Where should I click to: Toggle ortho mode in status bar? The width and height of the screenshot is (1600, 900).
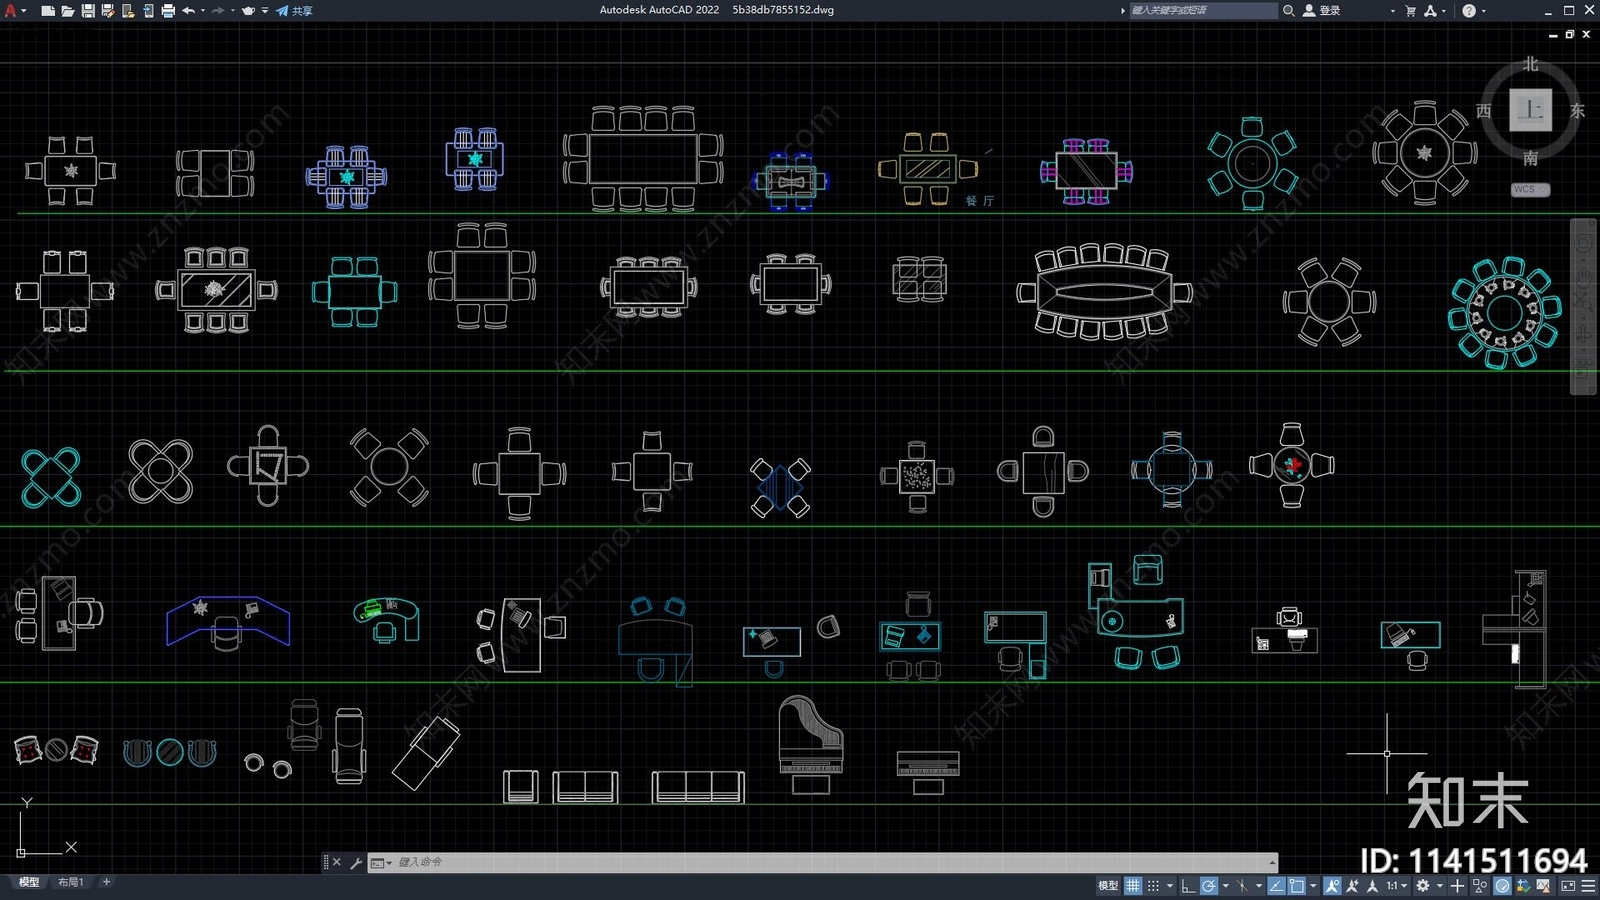[x=1187, y=886]
